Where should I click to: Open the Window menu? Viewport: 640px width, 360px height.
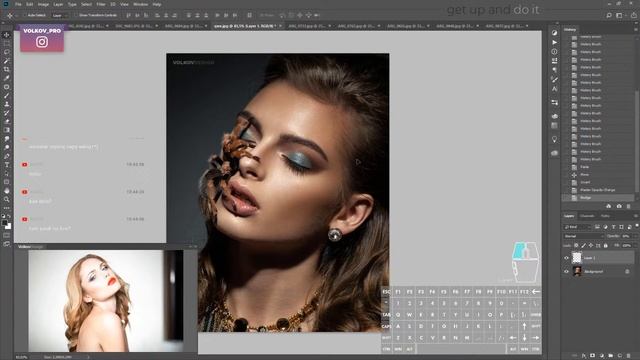(x=140, y=4)
